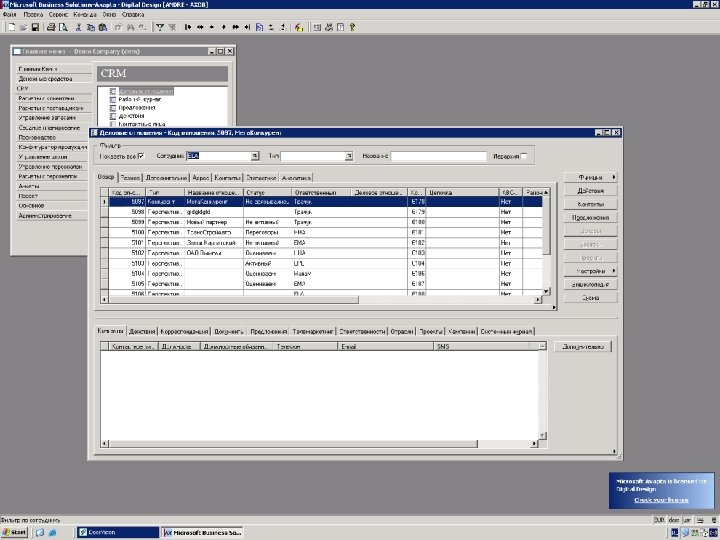Expand the Функции menu button
Image resolution: width=720 pixels, height=540 pixels.
tap(591, 177)
